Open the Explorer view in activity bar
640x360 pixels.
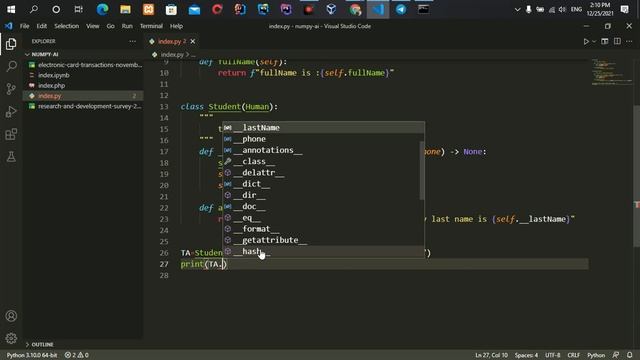point(11,44)
